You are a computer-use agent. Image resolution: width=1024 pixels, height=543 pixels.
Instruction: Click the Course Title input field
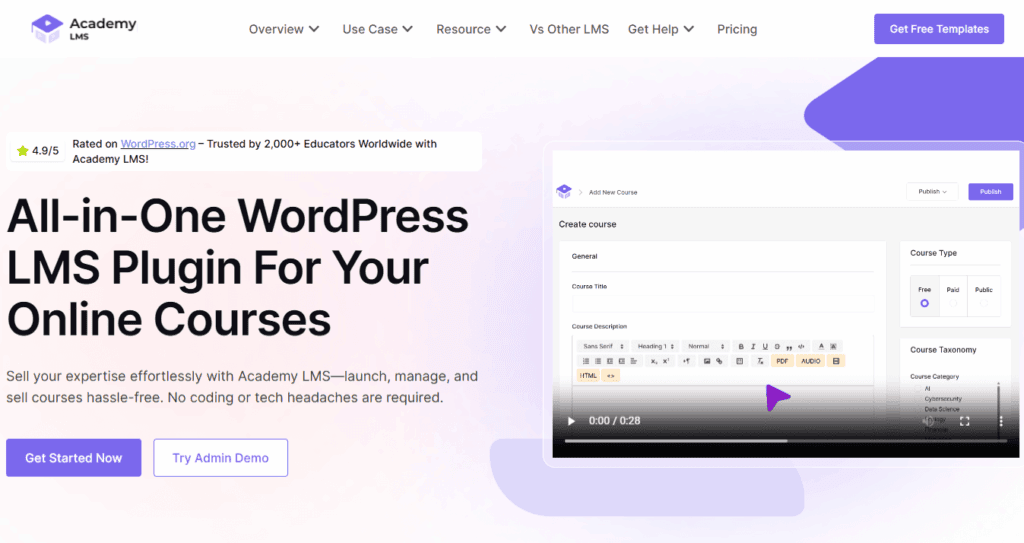(722, 303)
